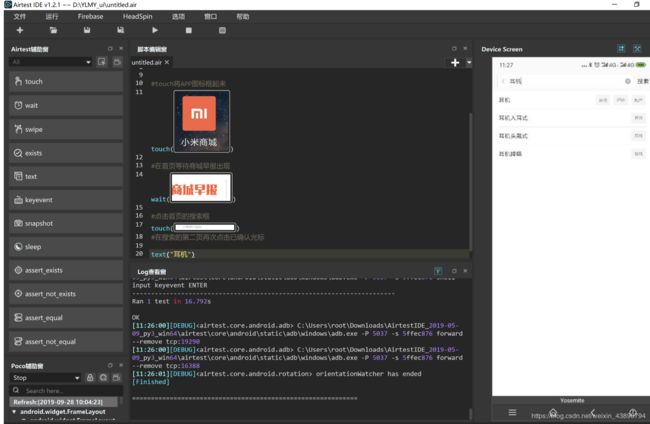The height and width of the screenshot is (424, 650).
Task: Switch to the untitled.air tab
Action: click(147, 62)
